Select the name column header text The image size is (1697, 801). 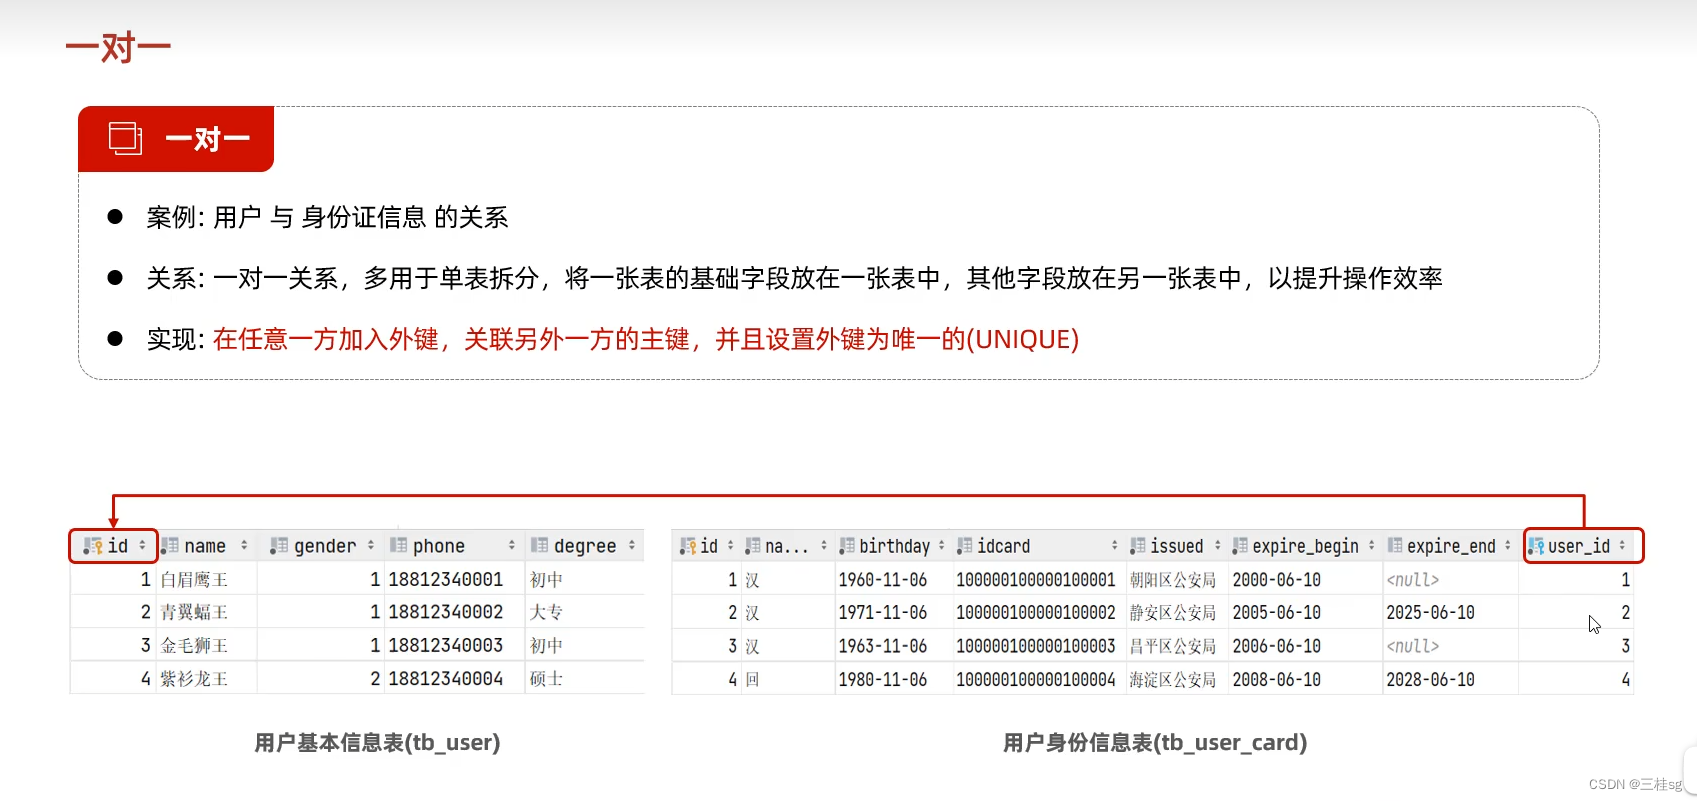coord(205,546)
